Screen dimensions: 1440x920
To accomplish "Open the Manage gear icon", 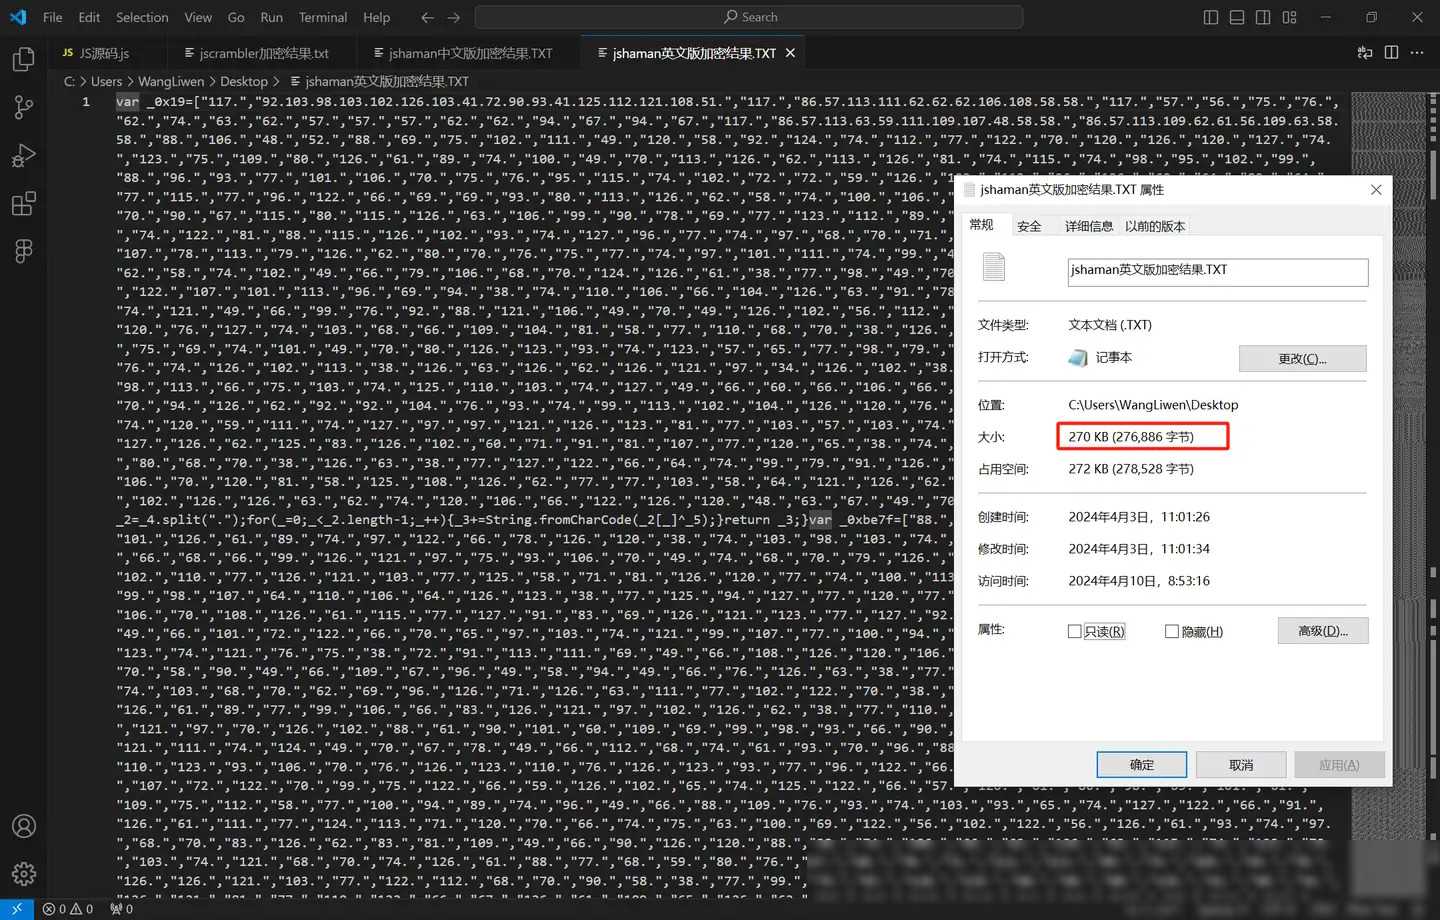I will tap(24, 874).
